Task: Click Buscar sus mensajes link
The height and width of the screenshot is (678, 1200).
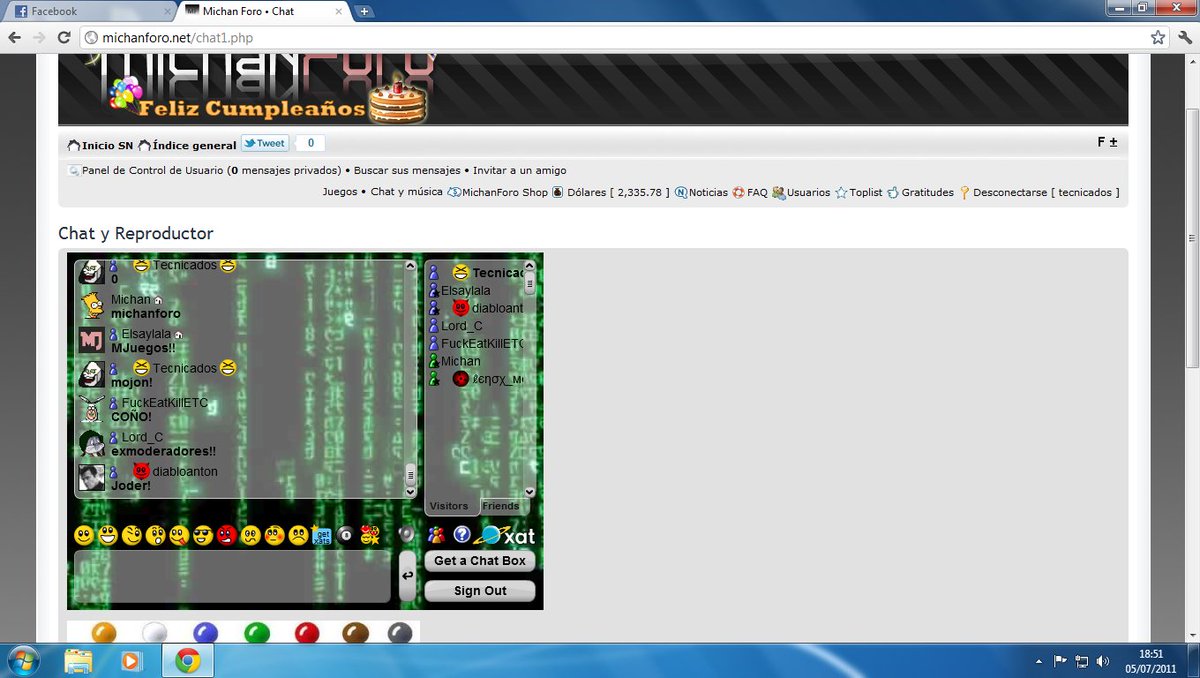Action: click(407, 170)
